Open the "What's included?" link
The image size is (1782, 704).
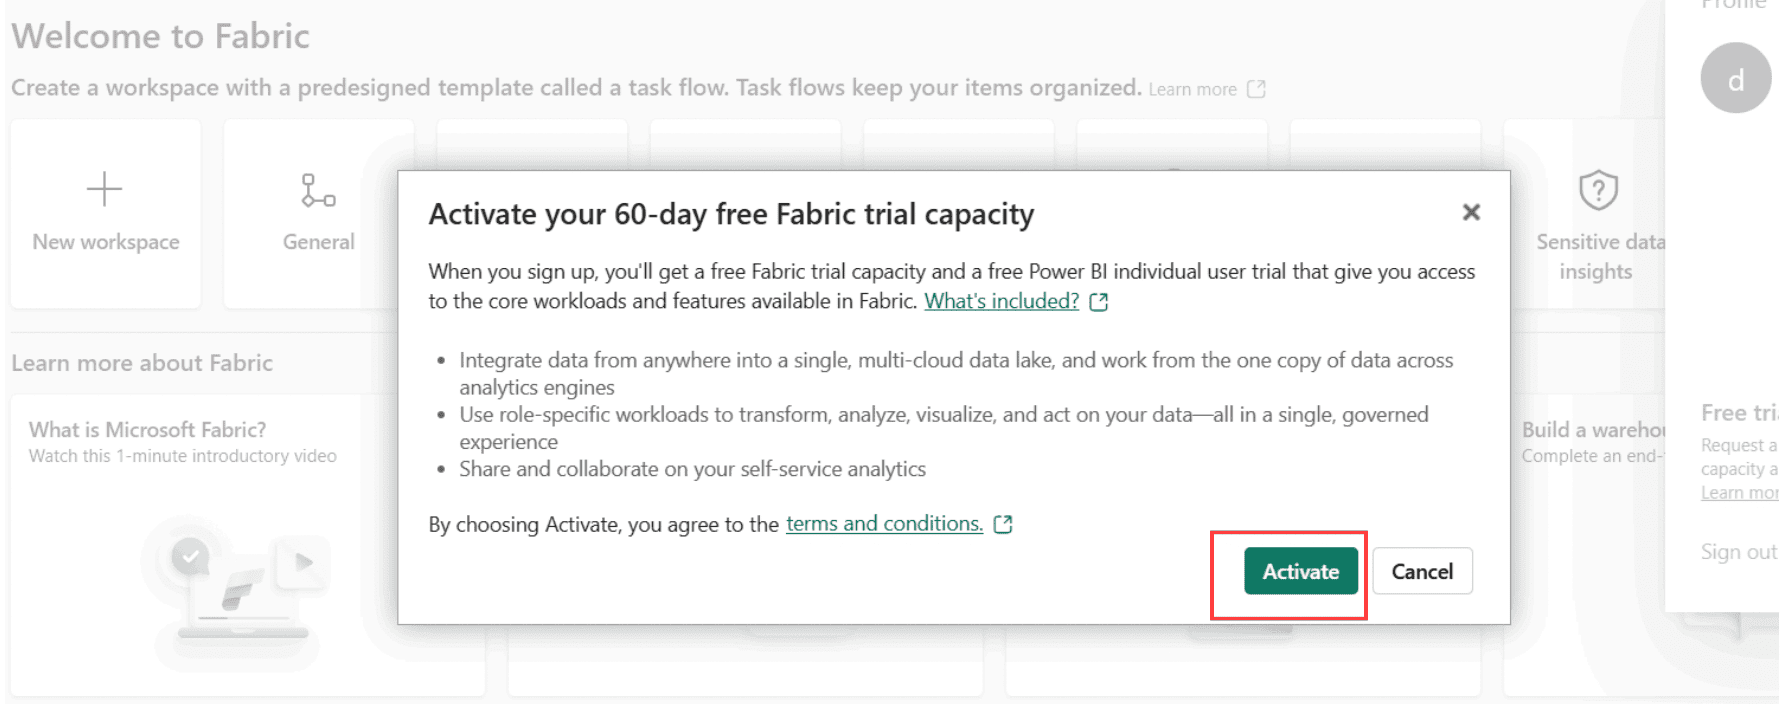point(1001,301)
